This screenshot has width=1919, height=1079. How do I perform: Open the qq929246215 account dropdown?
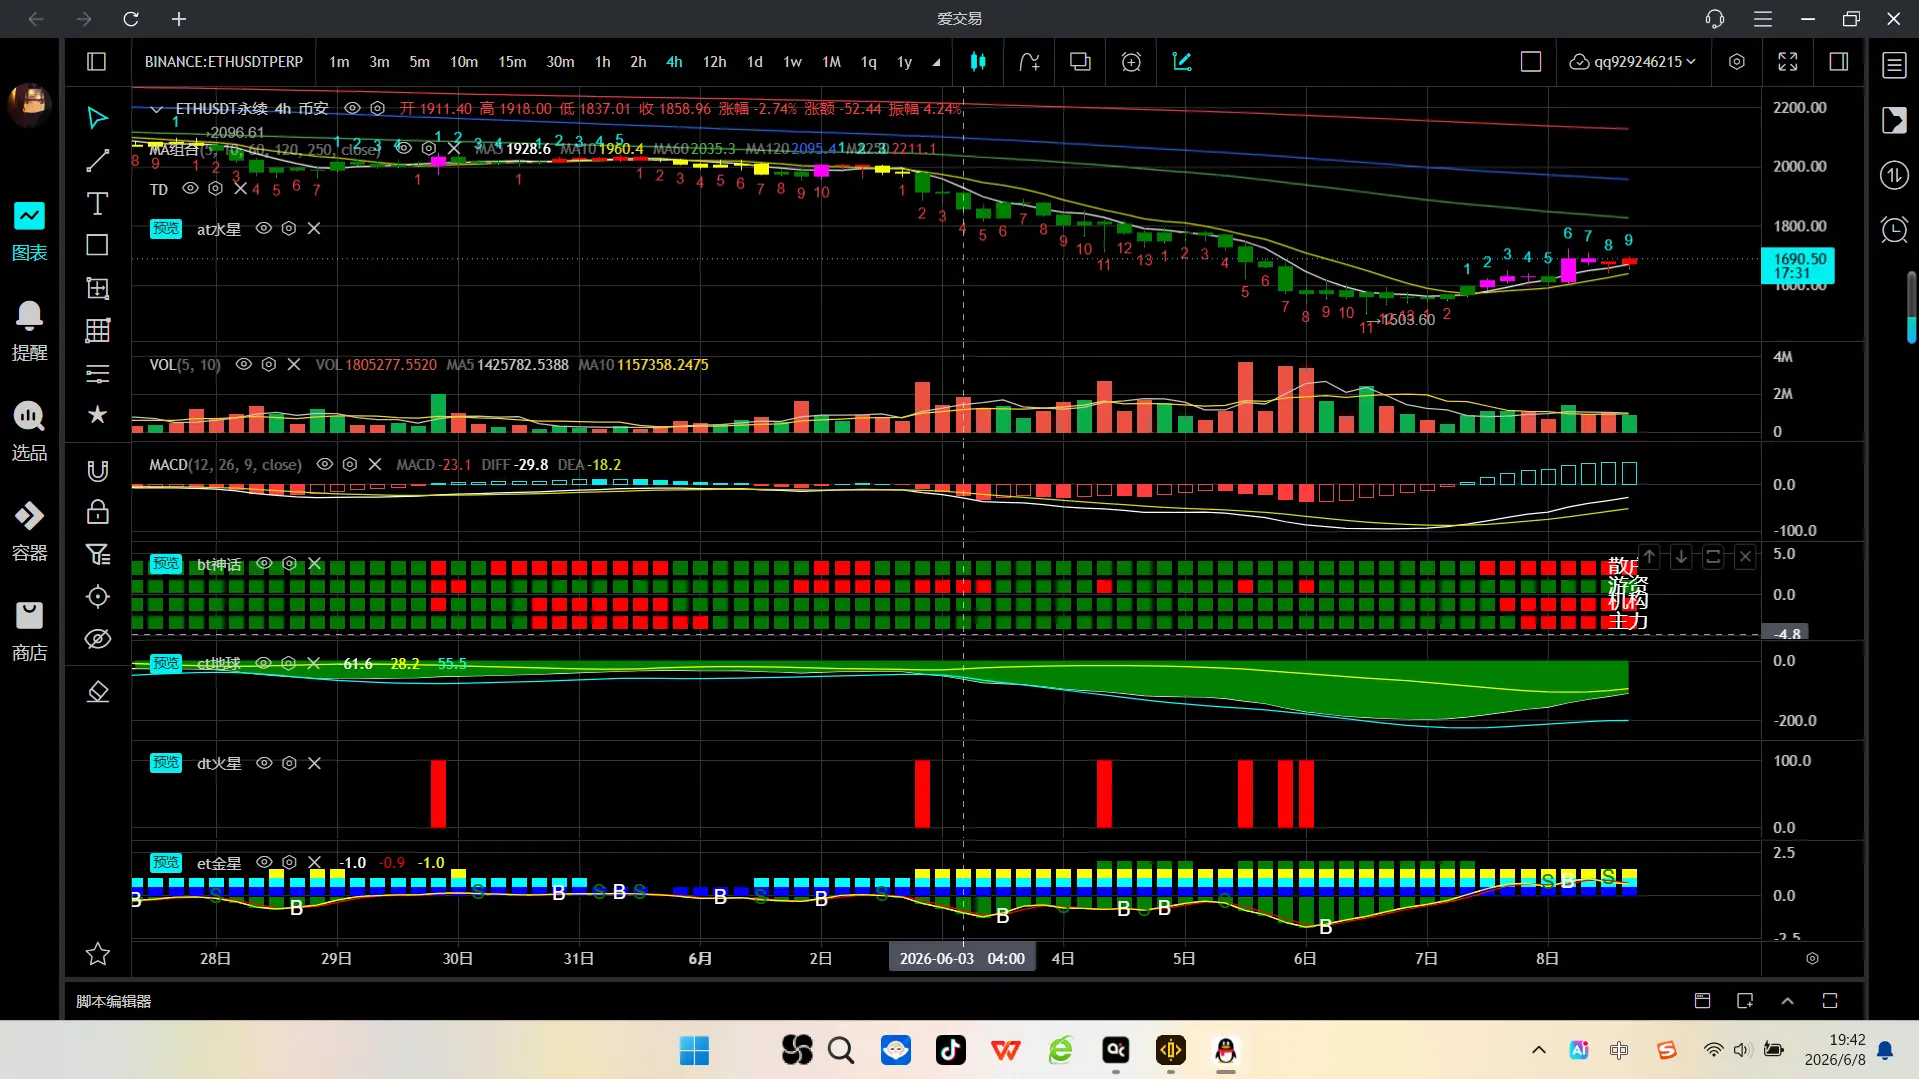coord(1632,62)
